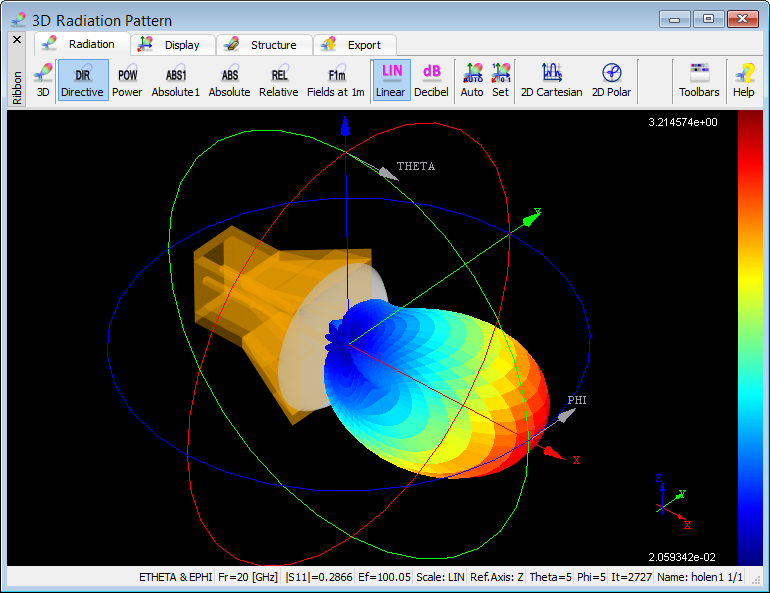Expand the Toolbars menu
Image resolution: width=770 pixels, height=593 pixels.
tap(699, 81)
